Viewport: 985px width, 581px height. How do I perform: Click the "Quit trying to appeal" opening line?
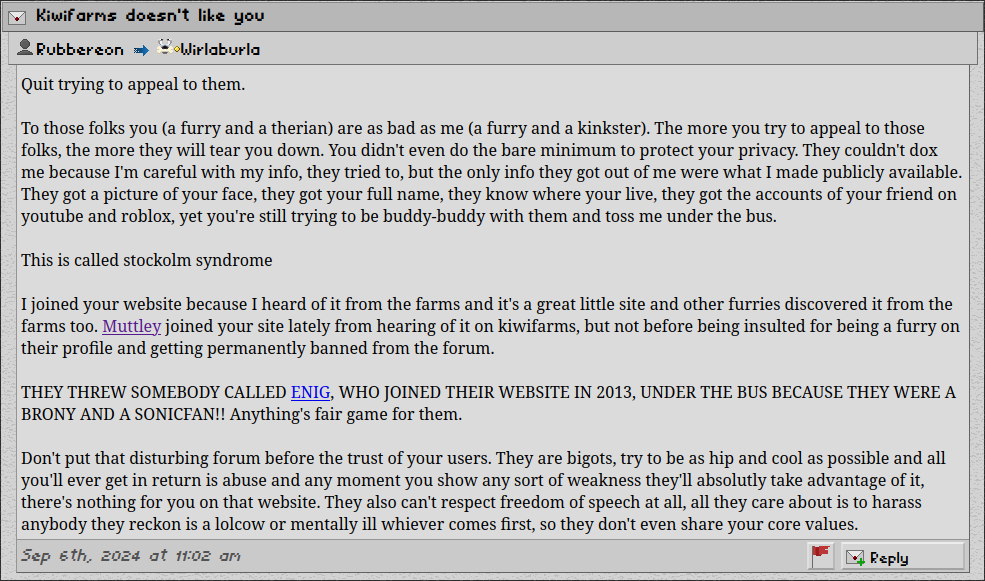click(133, 85)
